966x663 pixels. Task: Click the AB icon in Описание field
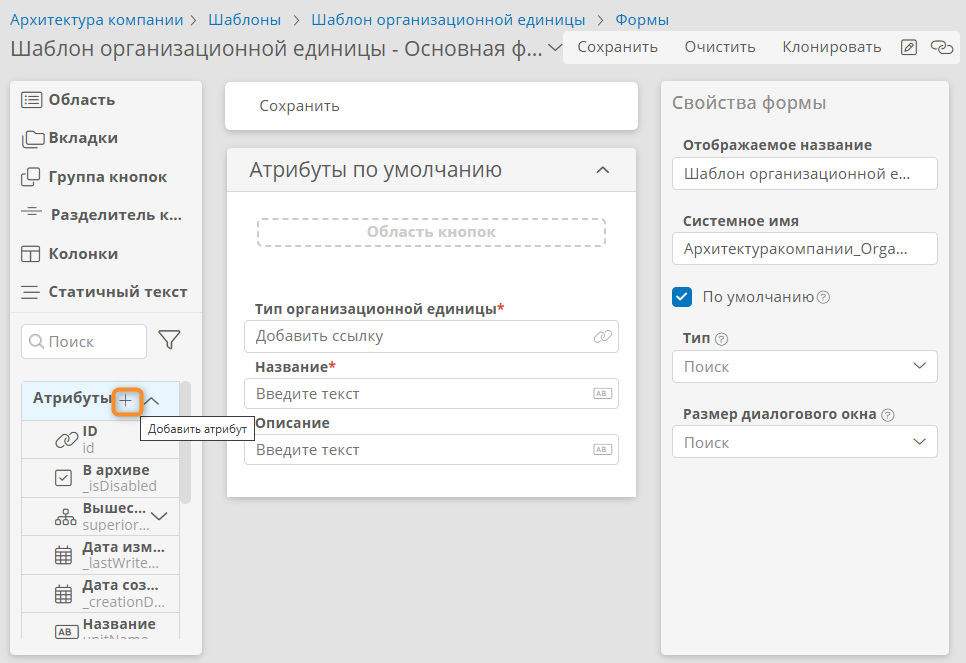pos(603,450)
